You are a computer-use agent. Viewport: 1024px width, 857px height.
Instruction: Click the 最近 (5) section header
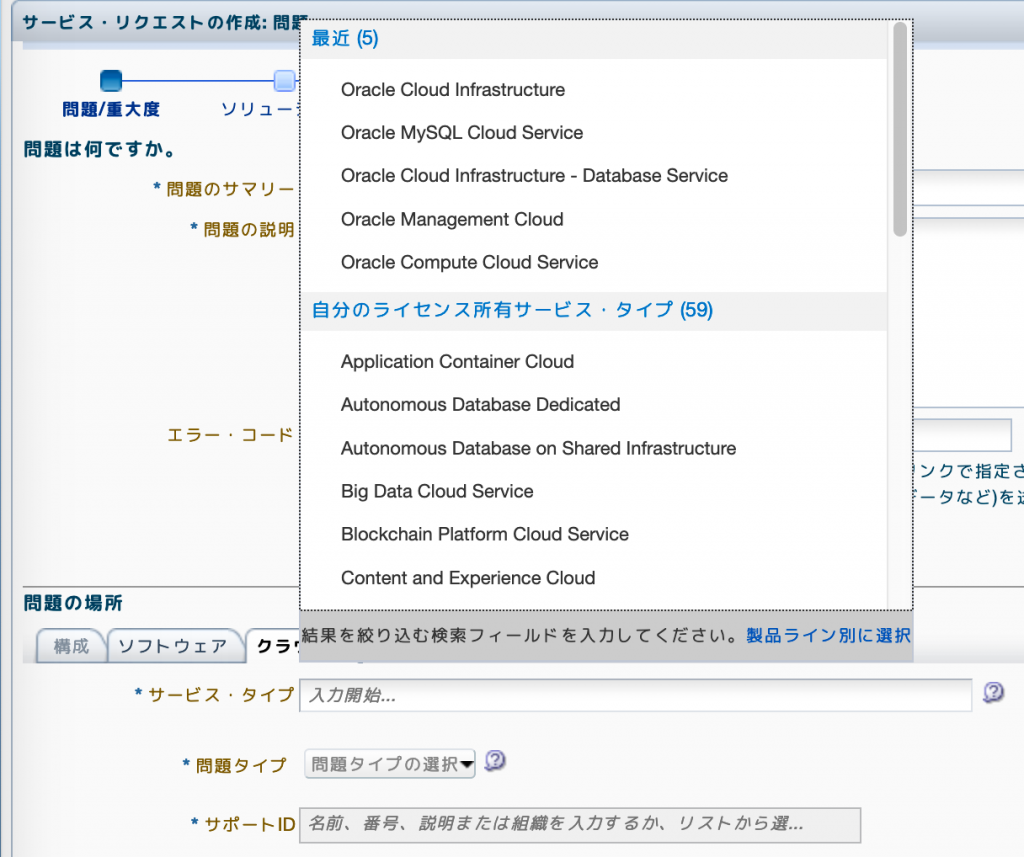[345, 39]
